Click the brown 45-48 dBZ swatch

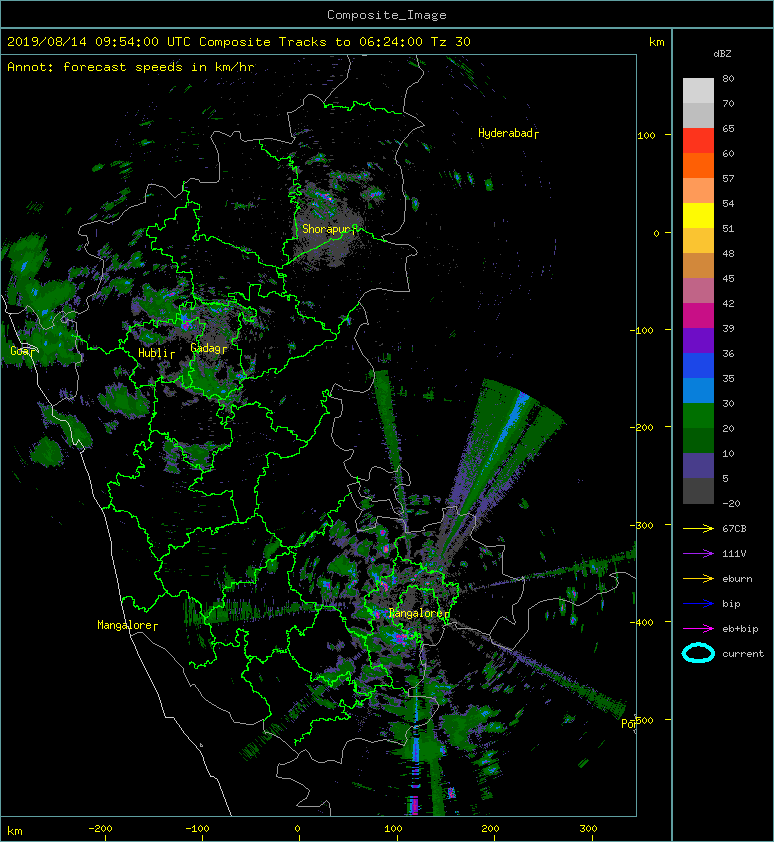coord(698,265)
